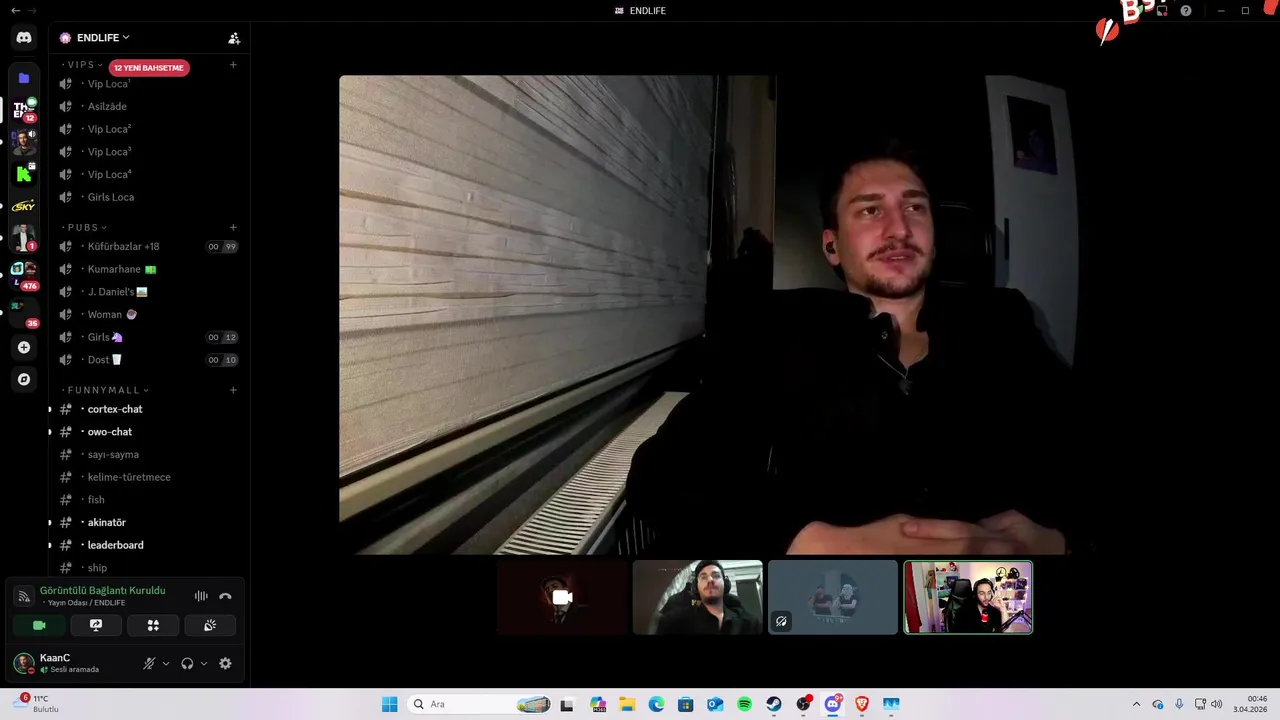Open Steam from the taskbar

coord(774,704)
